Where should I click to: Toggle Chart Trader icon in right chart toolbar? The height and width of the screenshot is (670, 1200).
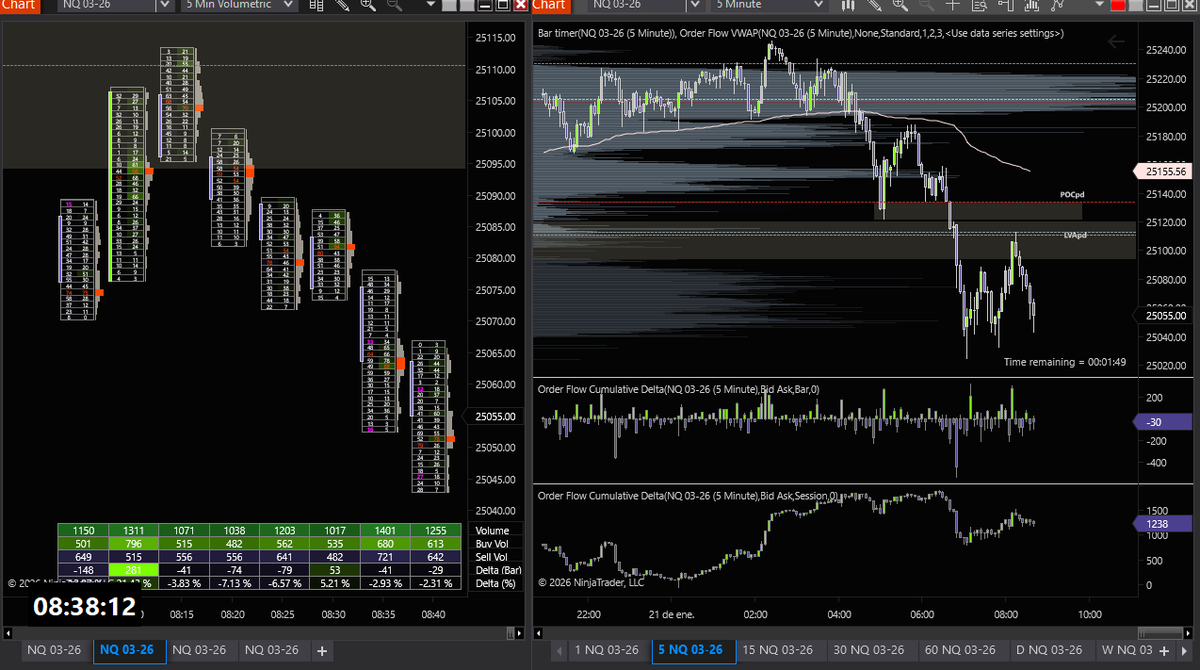(1005, 5)
